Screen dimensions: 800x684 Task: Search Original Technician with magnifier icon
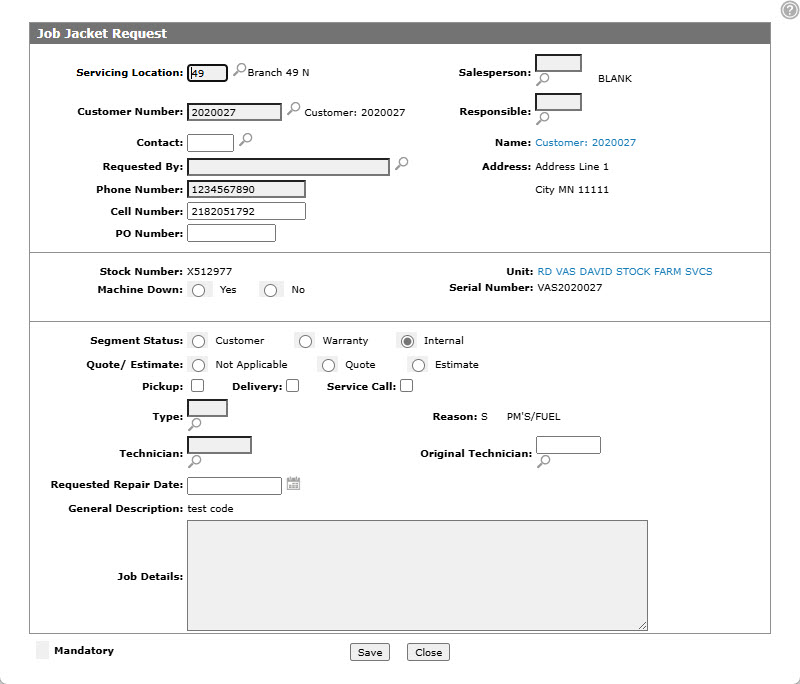[x=543, y=462]
